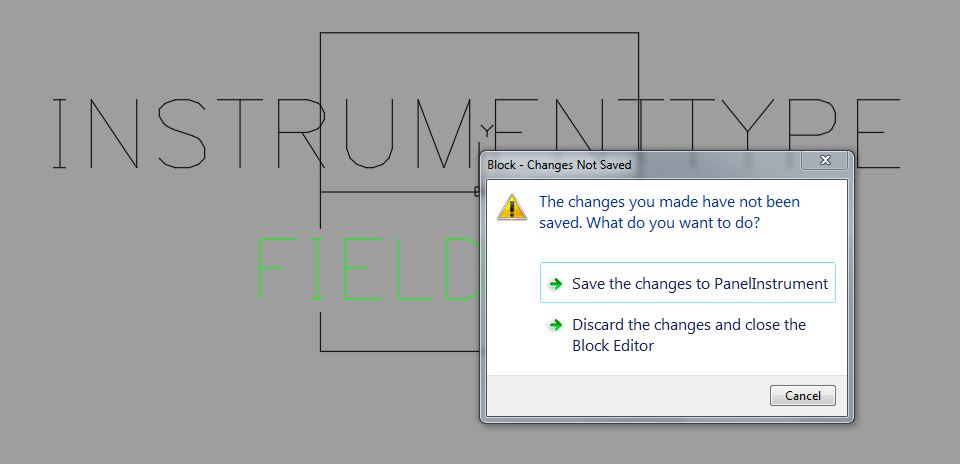Click the green arrow icon beside Discard
This screenshot has width=960, height=464.
(555, 325)
